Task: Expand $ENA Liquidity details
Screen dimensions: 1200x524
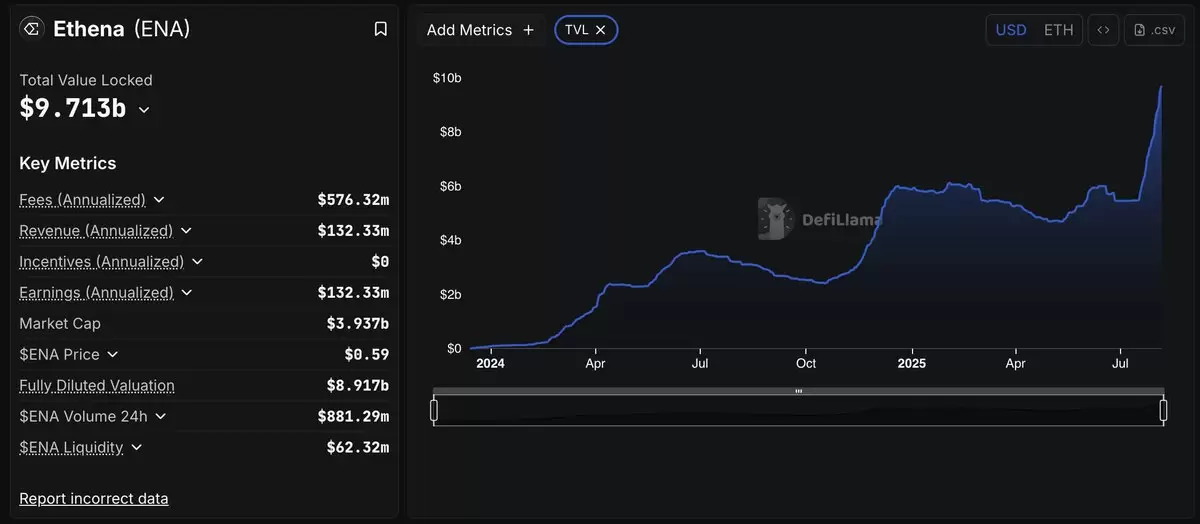Action: click(x=136, y=448)
